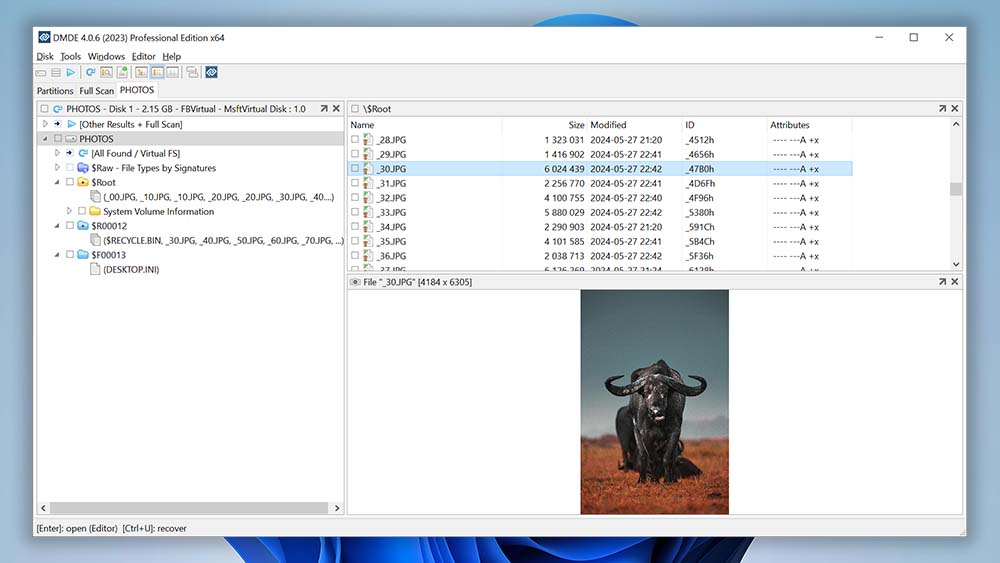The height and width of the screenshot is (563, 1000).
Task: Collapse the $F00013 folder node
Action: (57, 254)
